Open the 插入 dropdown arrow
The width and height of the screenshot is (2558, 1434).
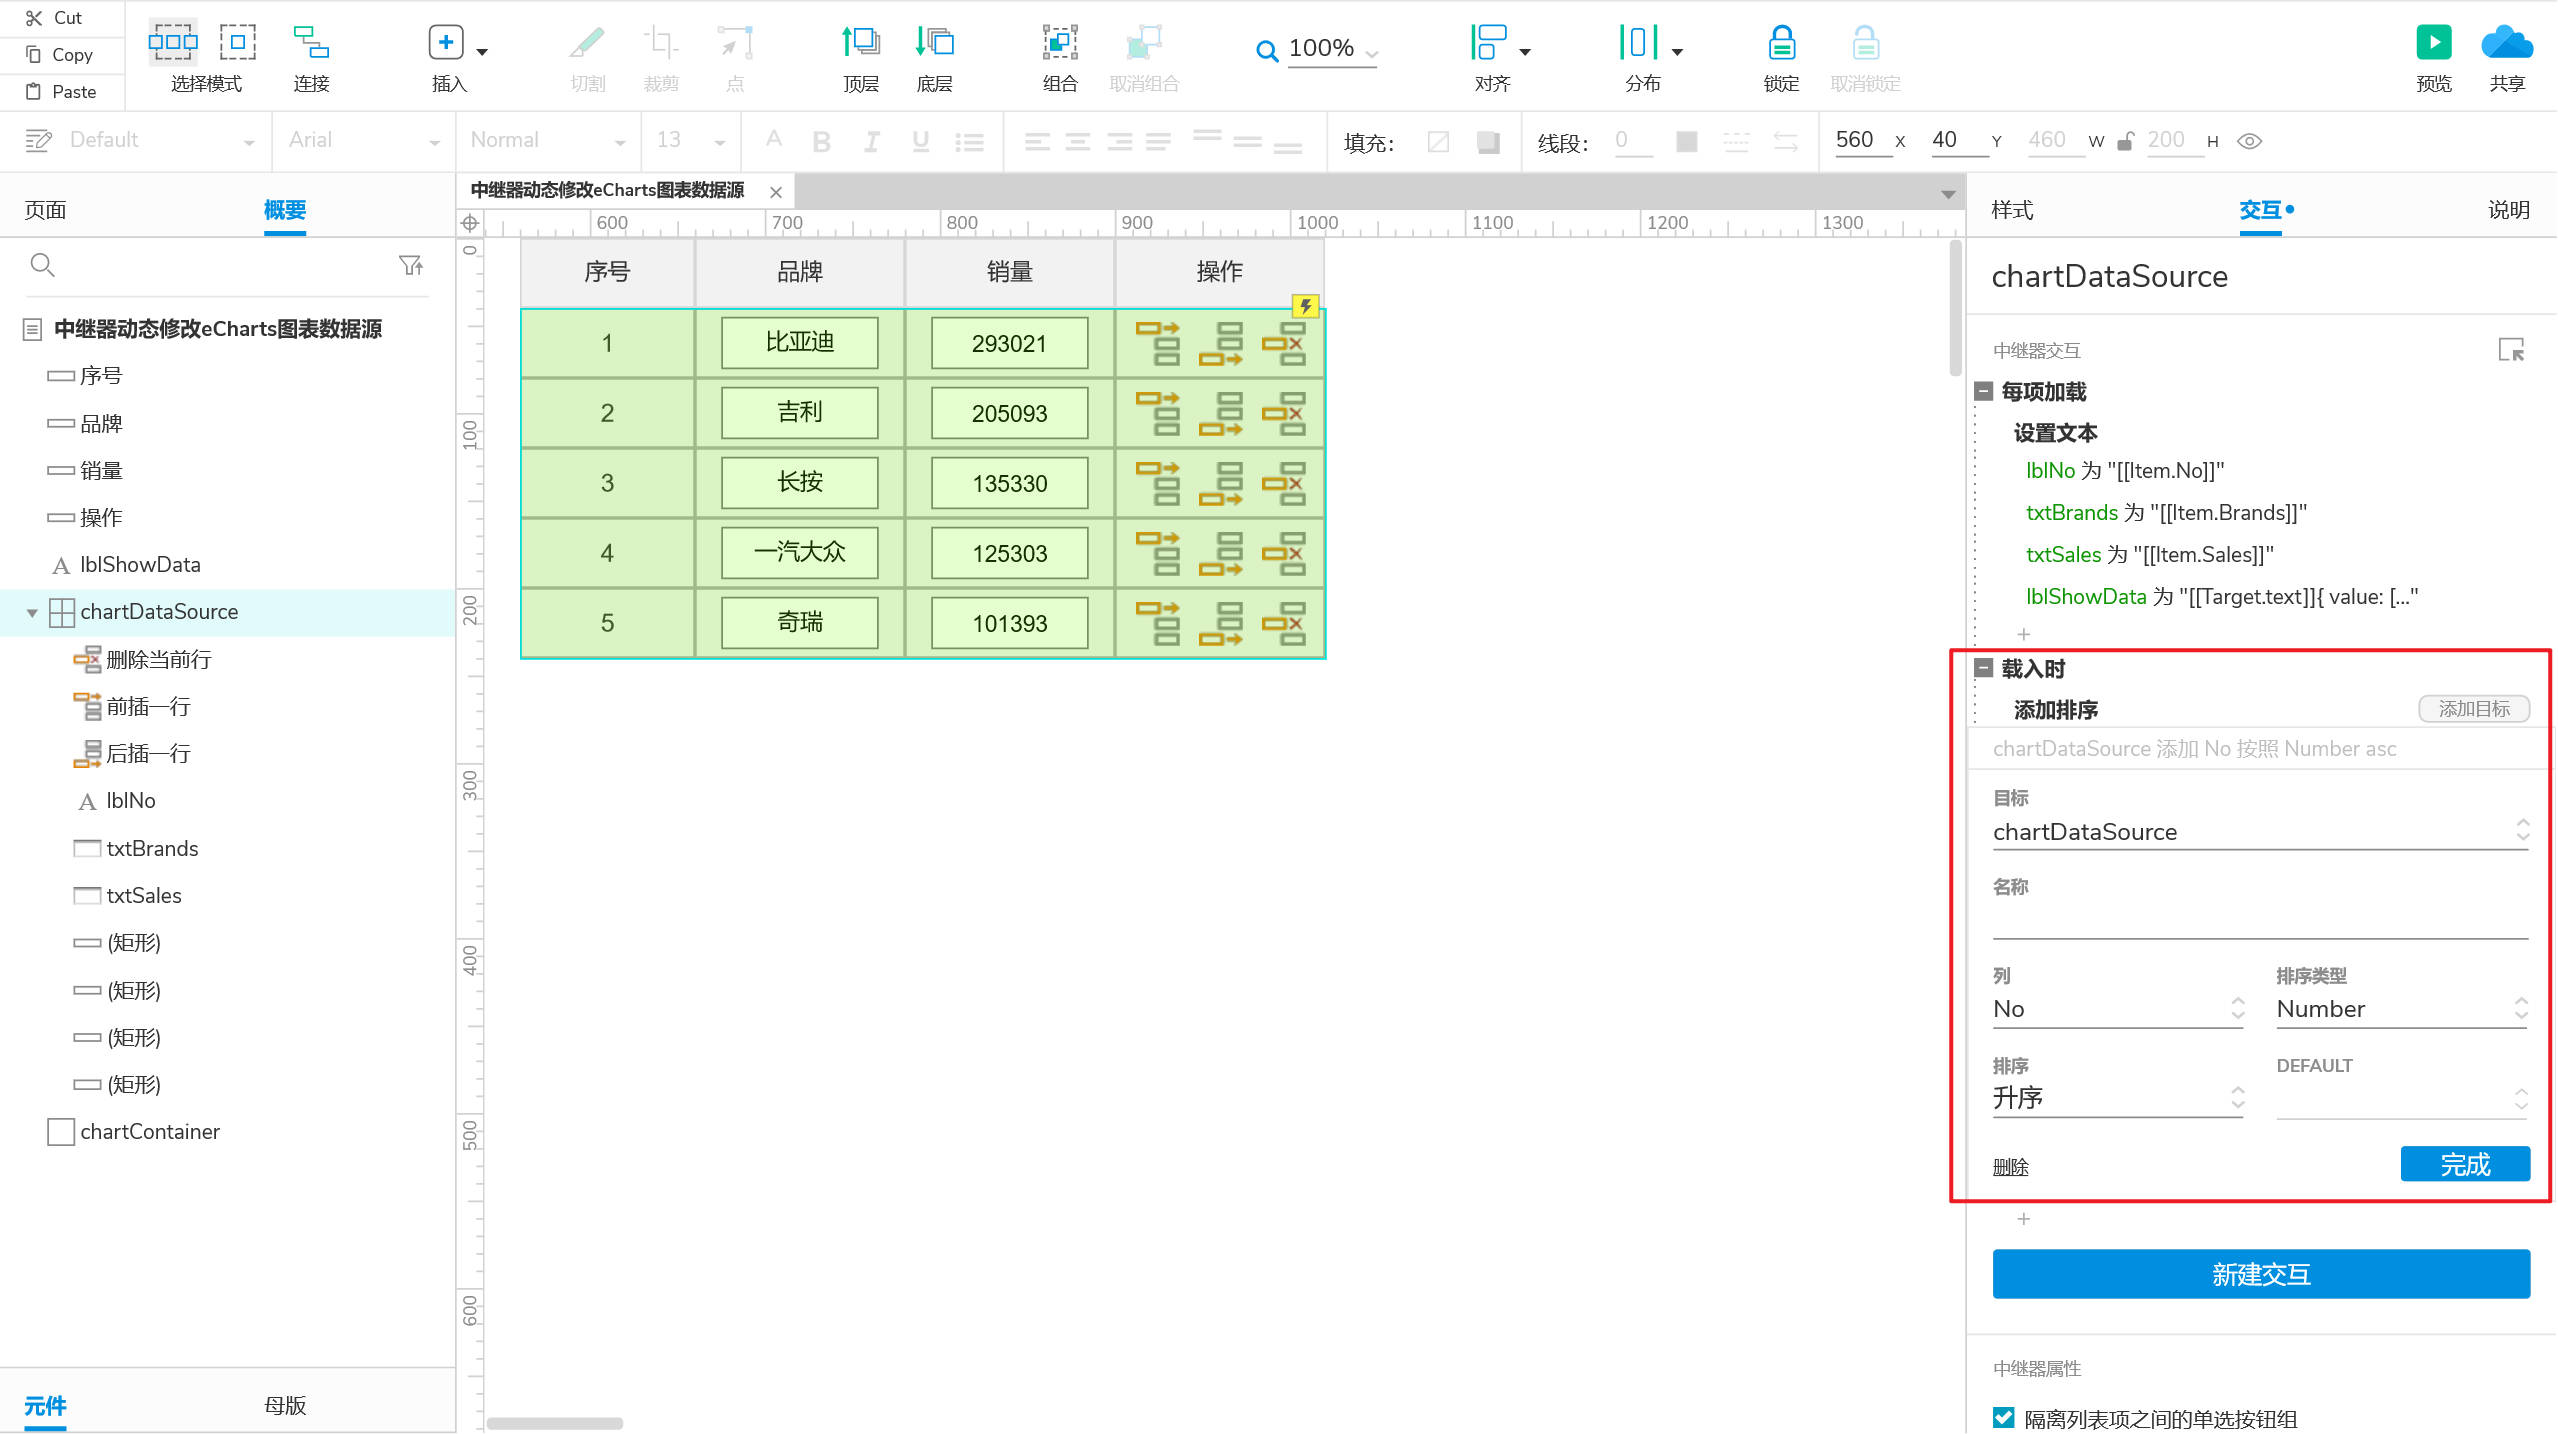tap(482, 51)
